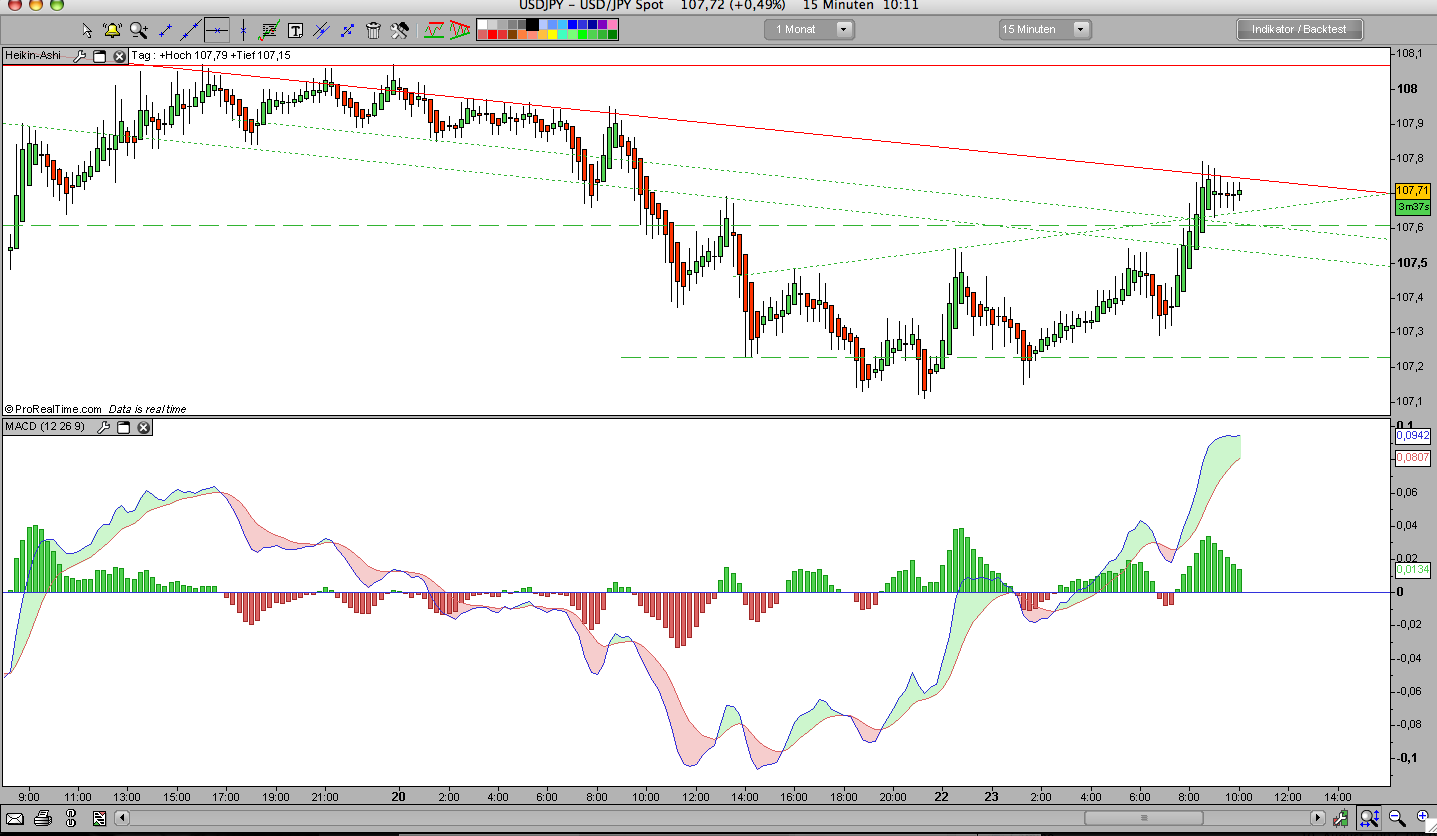Click the 108 price axis label

(x=1407, y=88)
